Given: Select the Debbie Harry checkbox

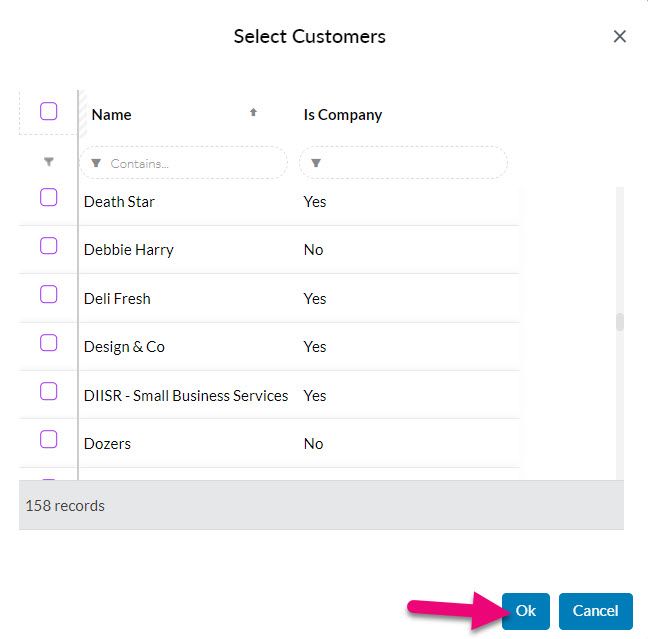Looking at the screenshot, I should point(49,246).
